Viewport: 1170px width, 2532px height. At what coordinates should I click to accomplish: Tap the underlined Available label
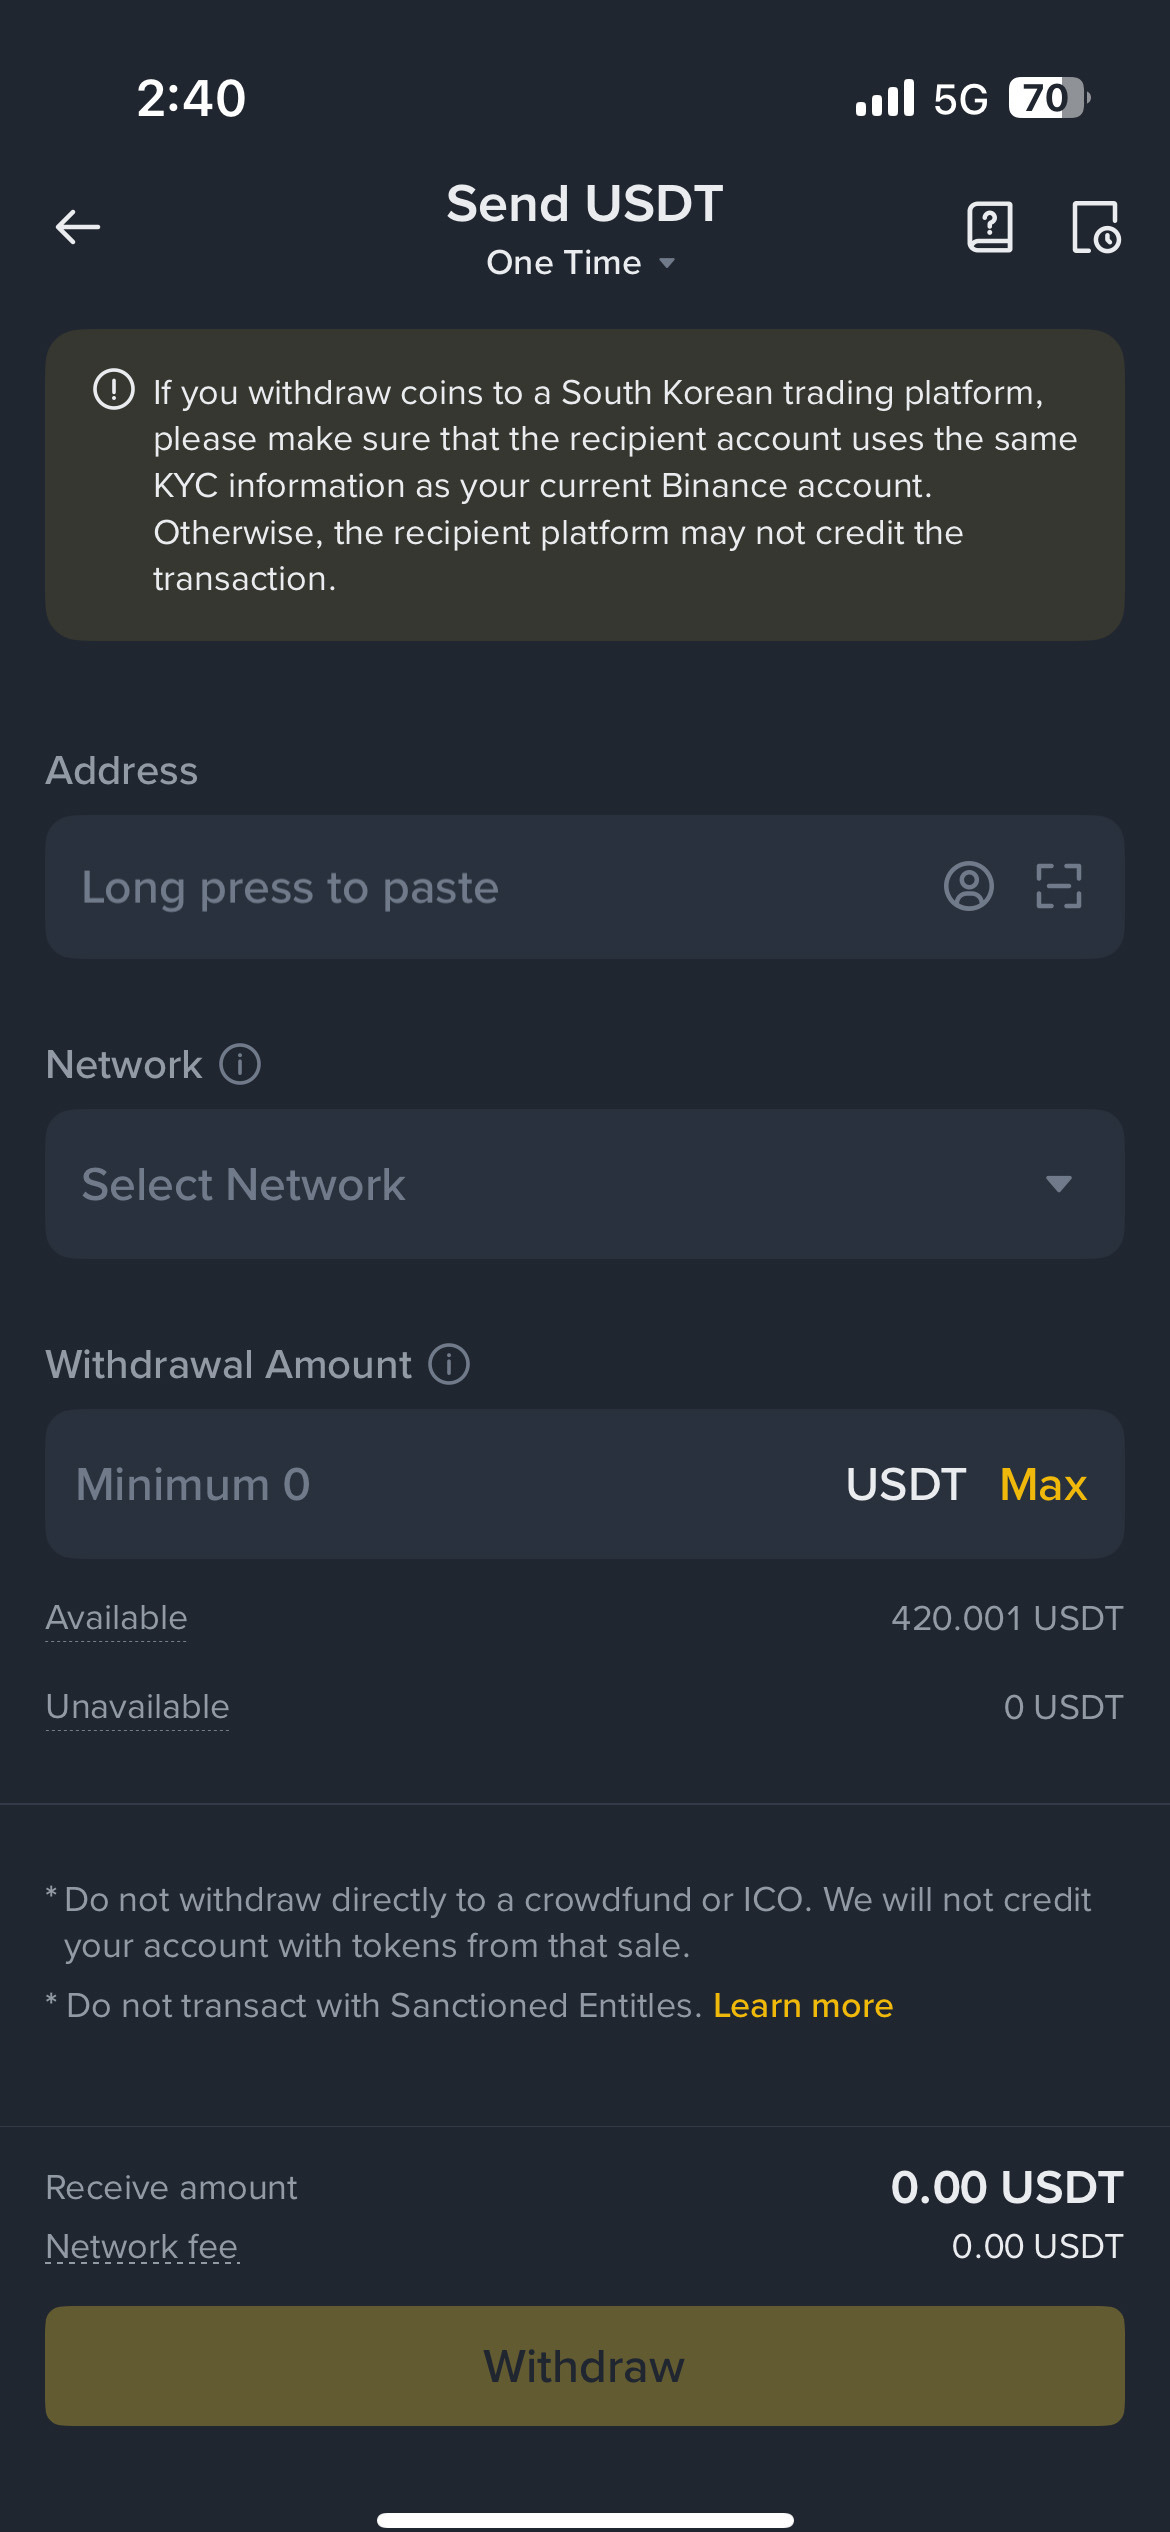(x=117, y=1618)
